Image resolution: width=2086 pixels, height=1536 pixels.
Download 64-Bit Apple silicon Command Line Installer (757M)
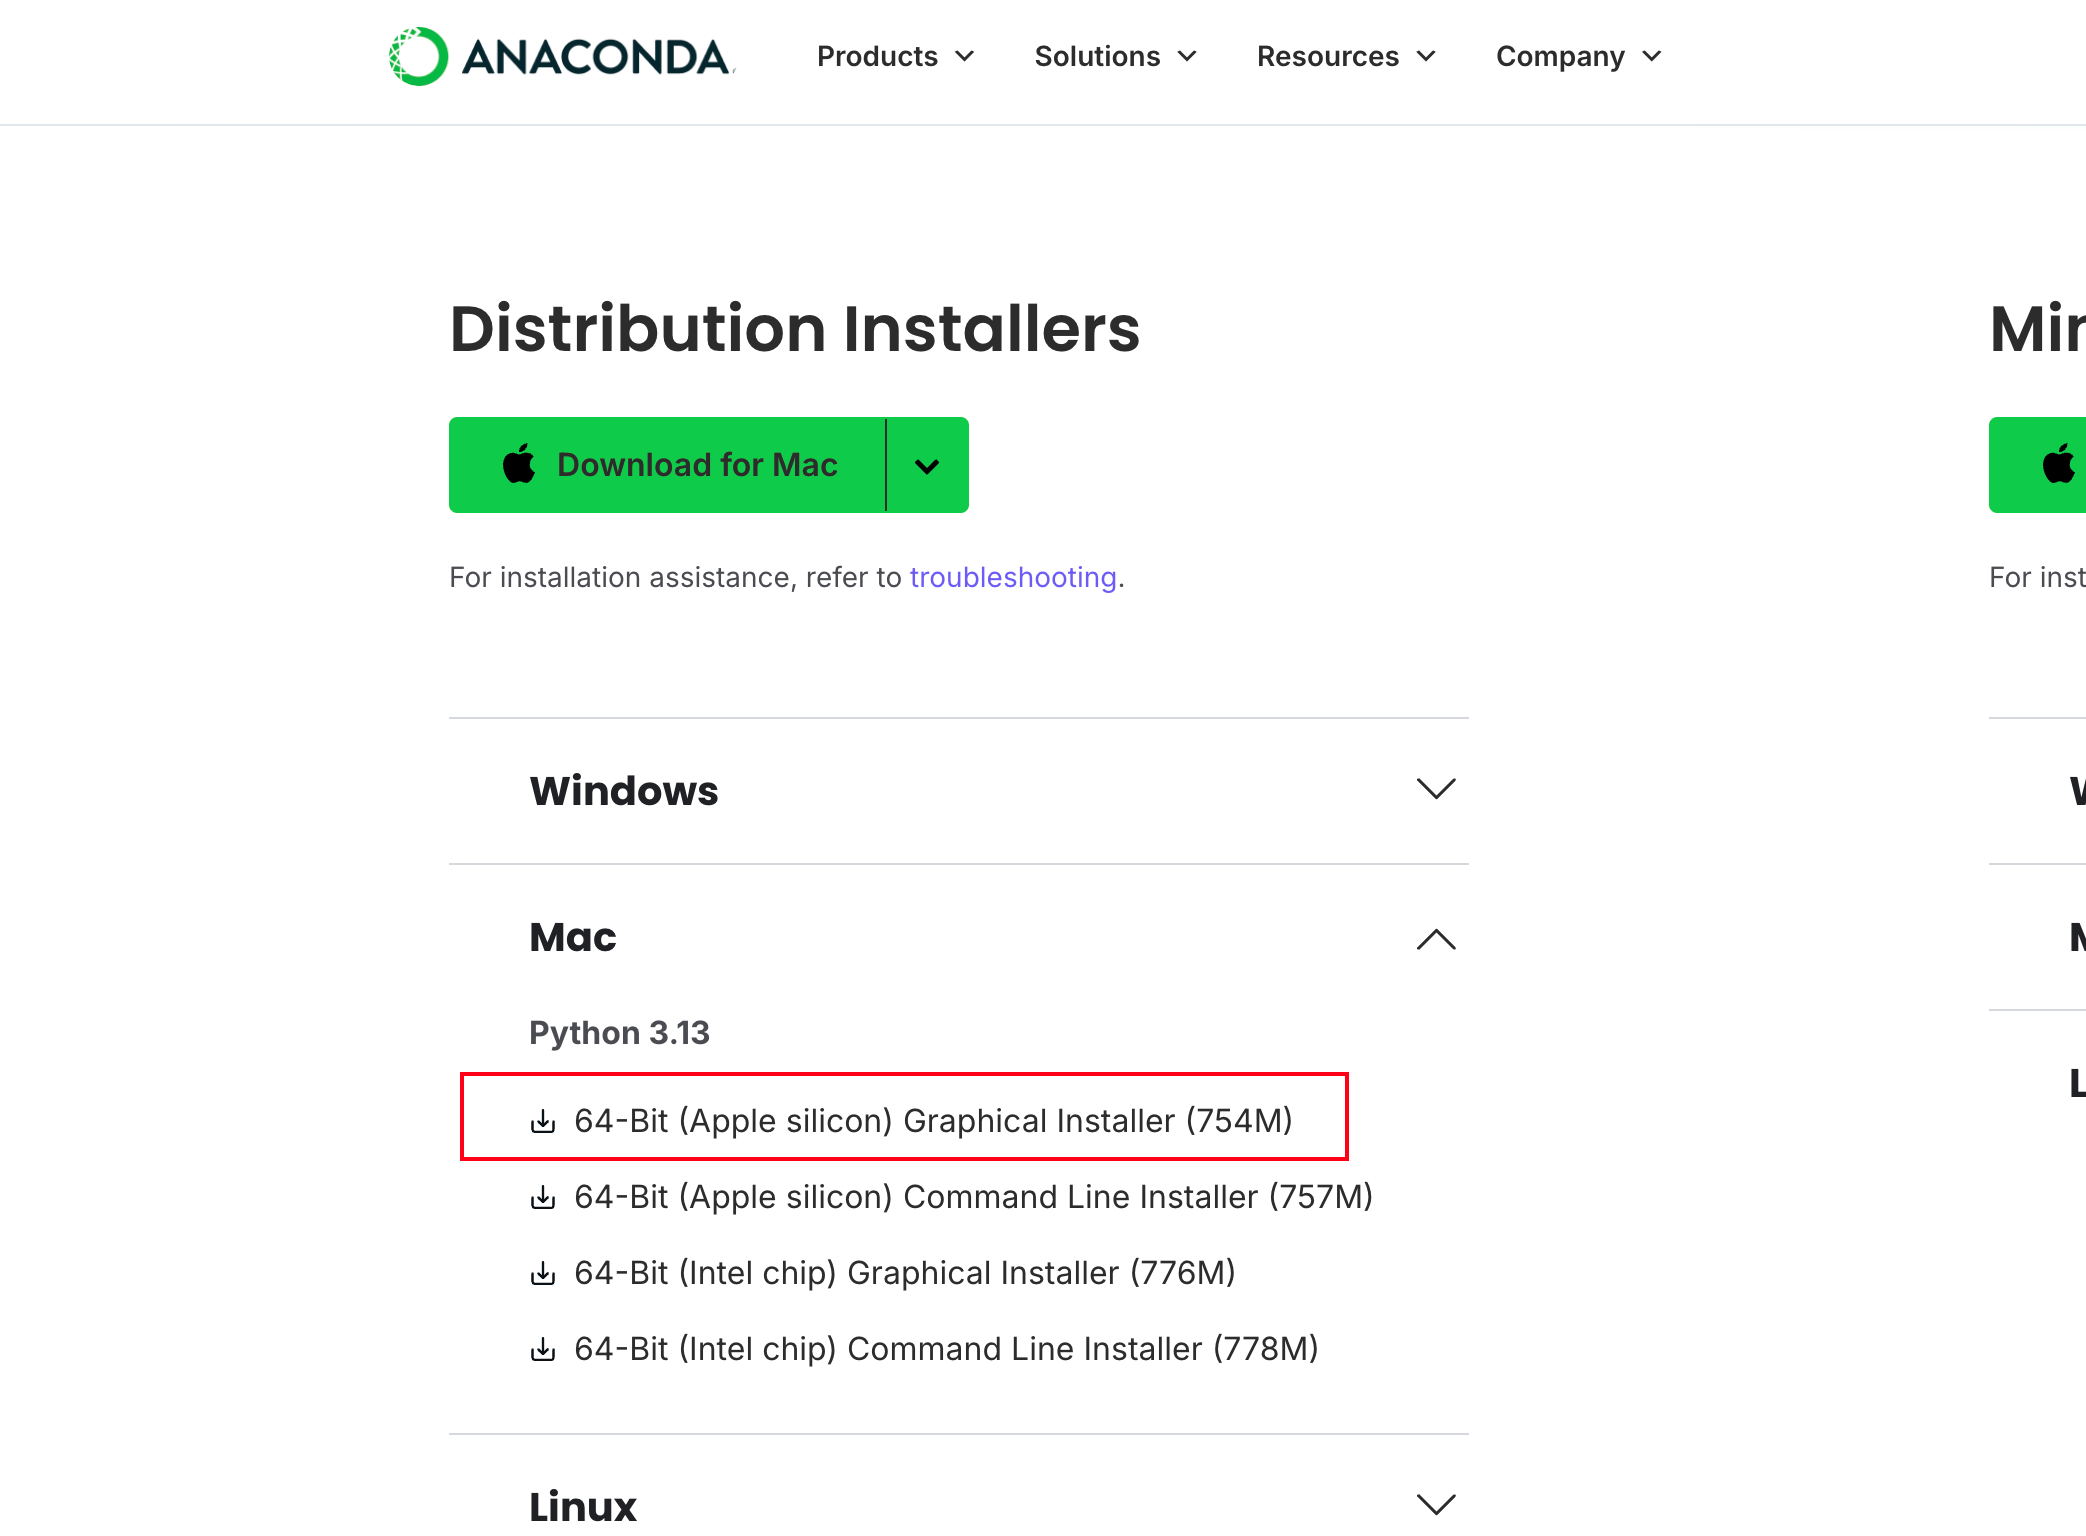(x=972, y=1197)
